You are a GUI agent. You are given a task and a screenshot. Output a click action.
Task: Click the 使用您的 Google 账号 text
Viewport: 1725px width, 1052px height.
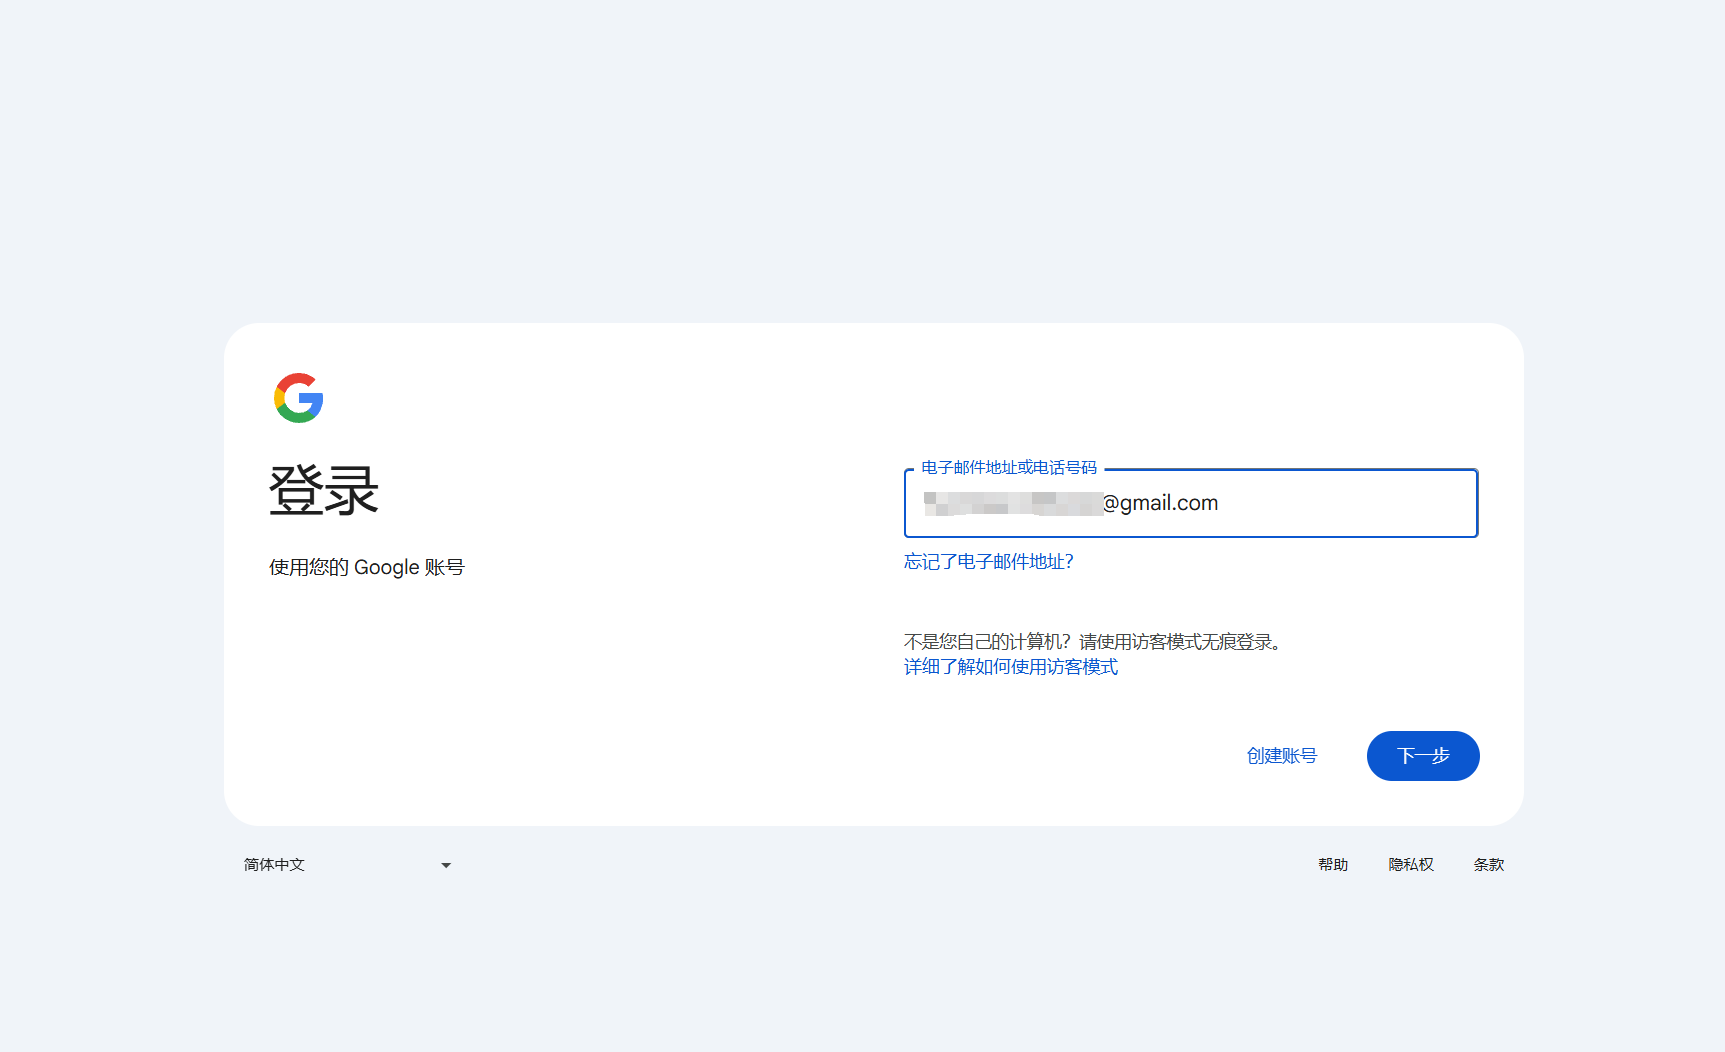367,568
